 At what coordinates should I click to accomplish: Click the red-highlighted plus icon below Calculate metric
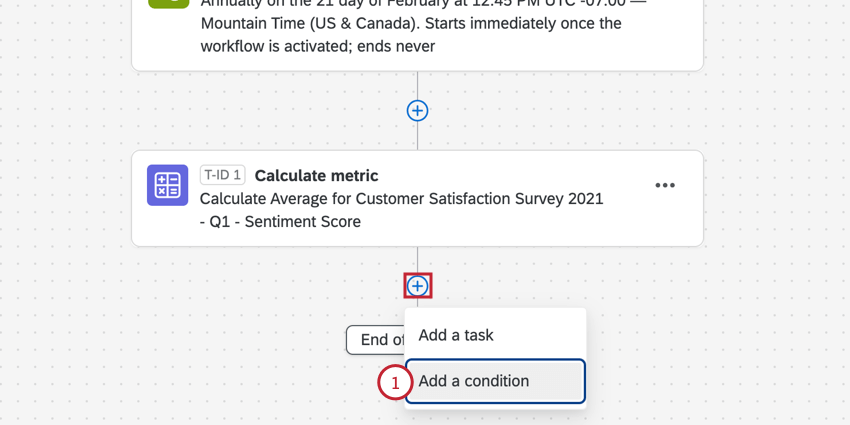point(417,286)
